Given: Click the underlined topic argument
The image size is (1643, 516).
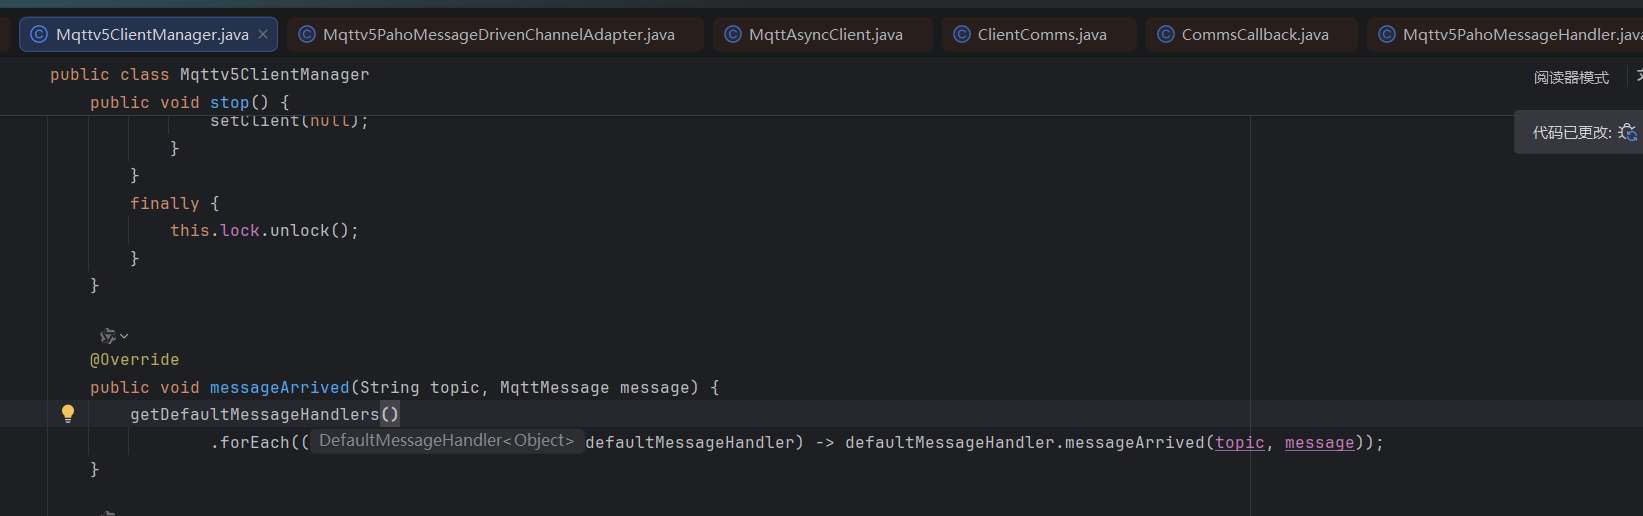Looking at the screenshot, I should 1239,442.
